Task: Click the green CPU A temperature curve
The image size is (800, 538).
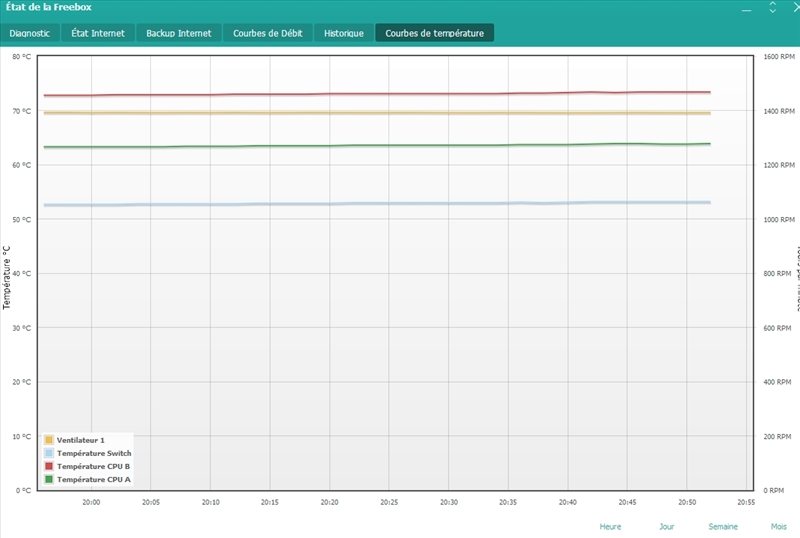Action: pyautogui.click(x=400, y=146)
